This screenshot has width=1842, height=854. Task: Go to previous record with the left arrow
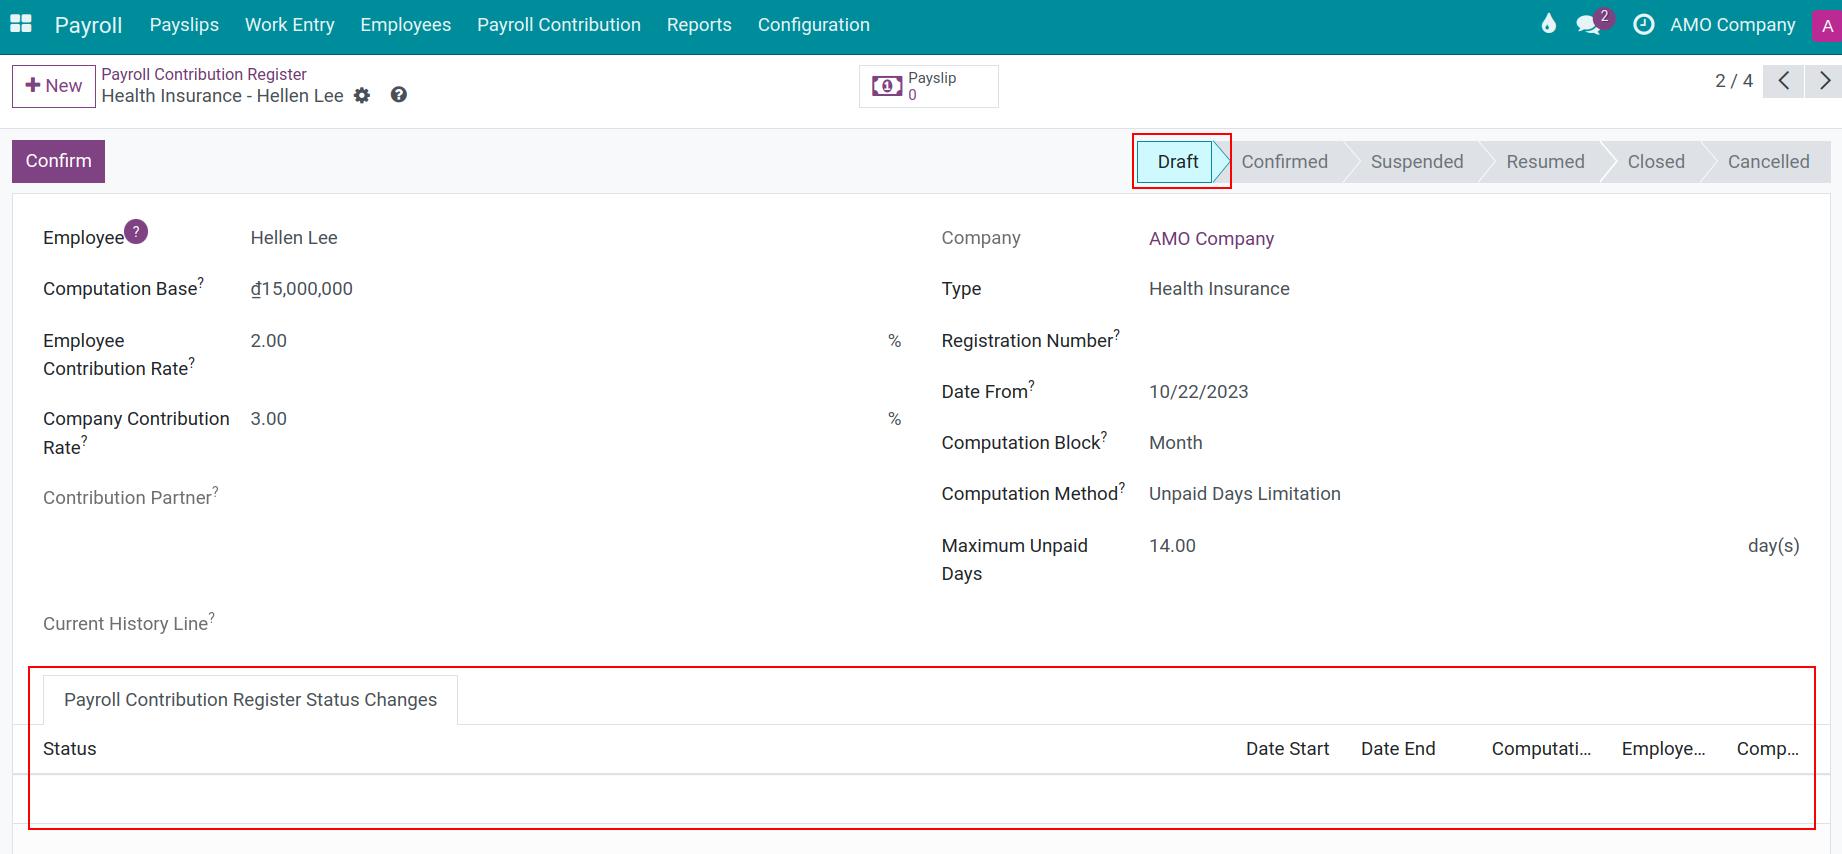tap(1783, 81)
